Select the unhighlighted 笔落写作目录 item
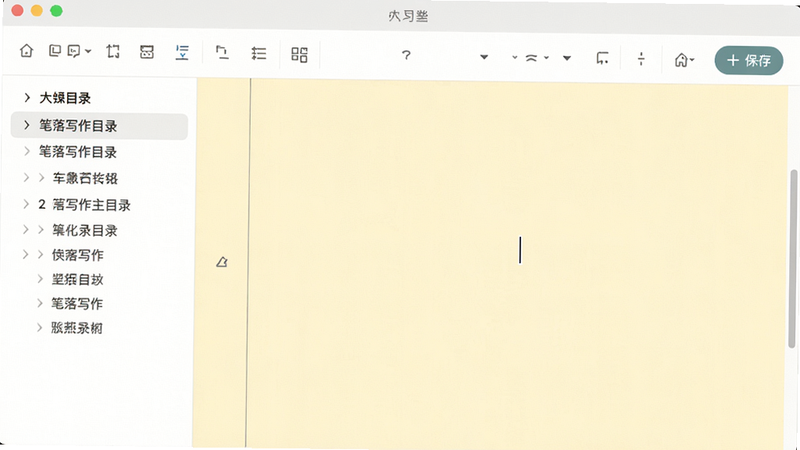800x450 pixels. (78, 152)
